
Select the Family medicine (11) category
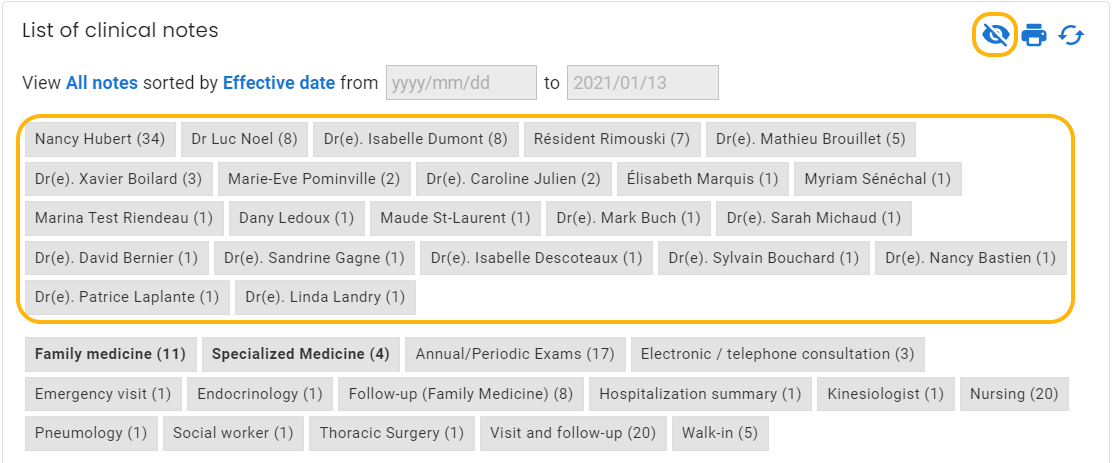(110, 354)
